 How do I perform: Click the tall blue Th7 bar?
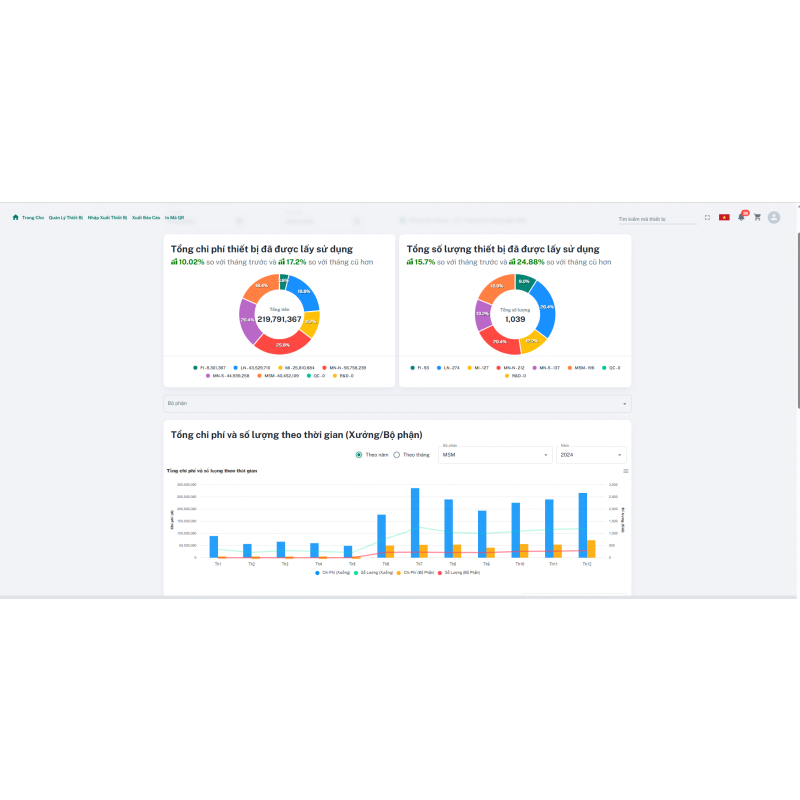point(415,523)
